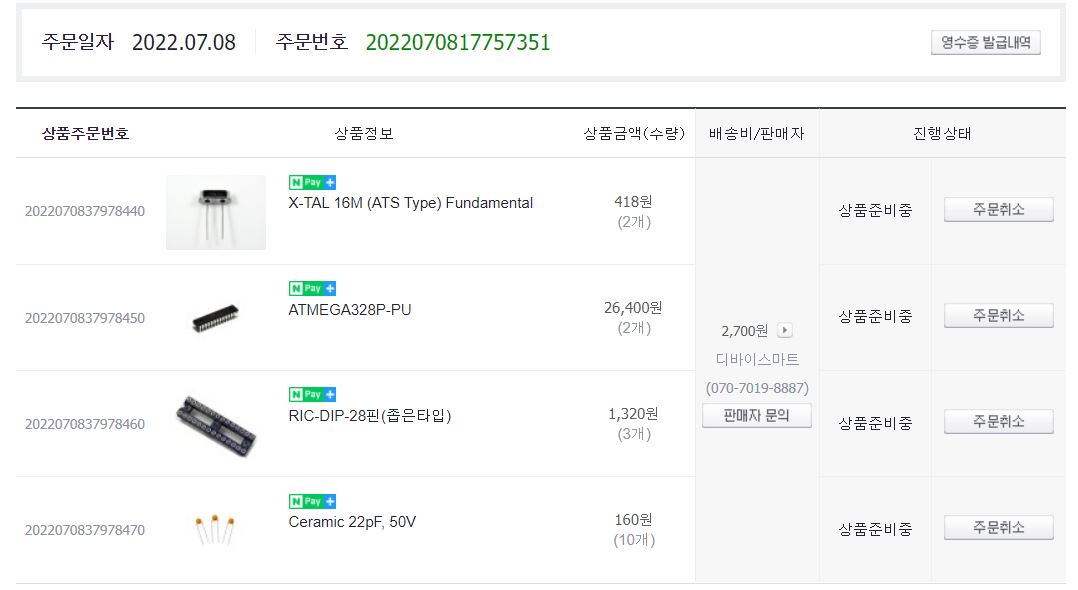Cancel order for ATMEGA328P-PU item
This screenshot has width=1078, height=590.
click(998, 316)
